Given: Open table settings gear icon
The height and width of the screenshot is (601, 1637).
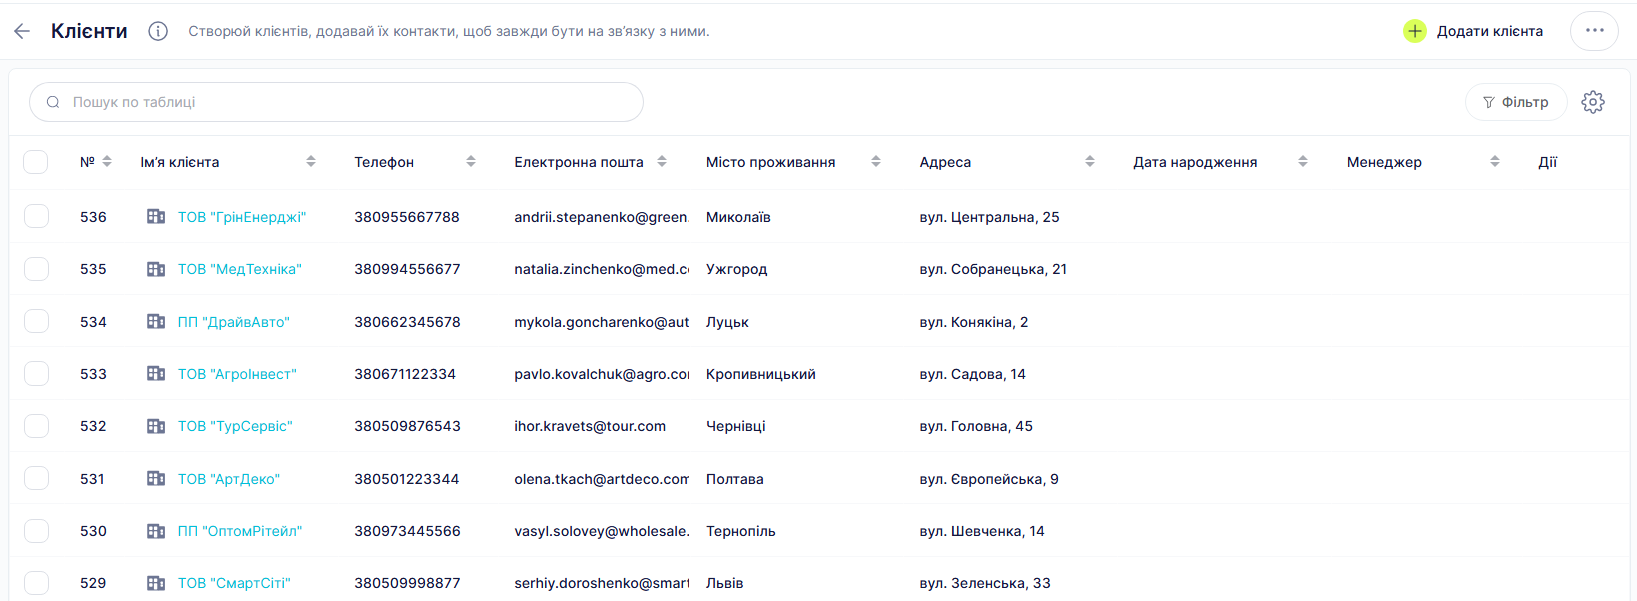Looking at the screenshot, I should [1593, 102].
